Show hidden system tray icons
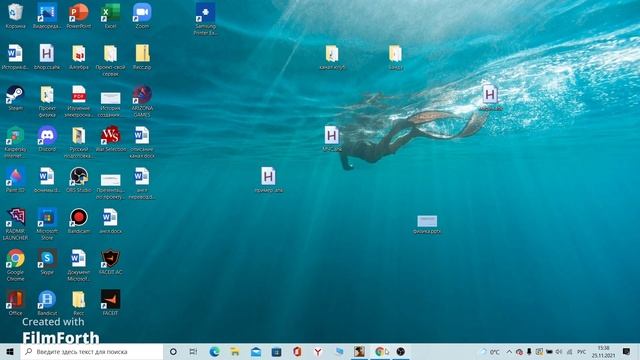This screenshot has width=640, height=360. point(509,351)
